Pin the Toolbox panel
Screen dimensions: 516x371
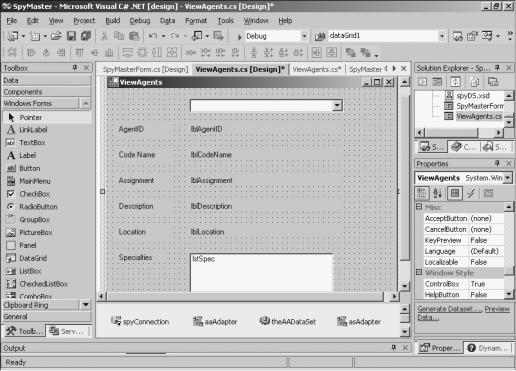click(75, 68)
